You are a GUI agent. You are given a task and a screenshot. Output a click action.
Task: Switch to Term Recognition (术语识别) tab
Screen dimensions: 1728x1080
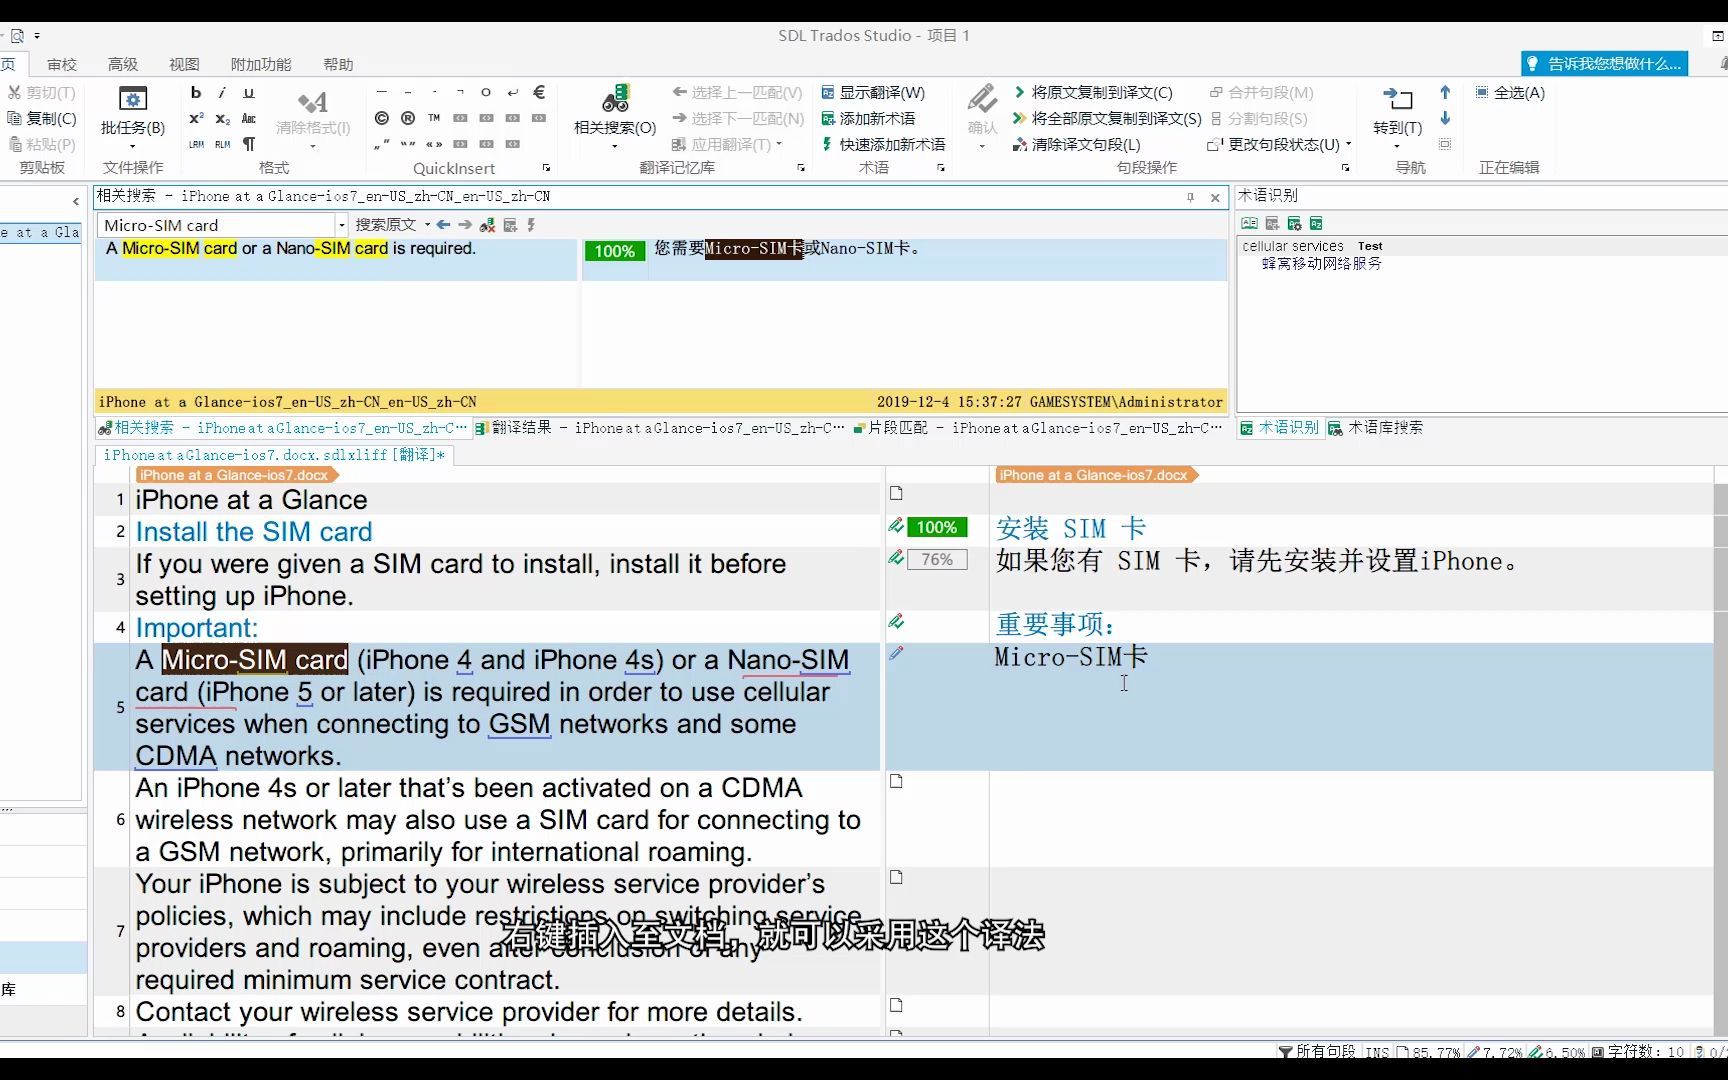(x=1280, y=428)
